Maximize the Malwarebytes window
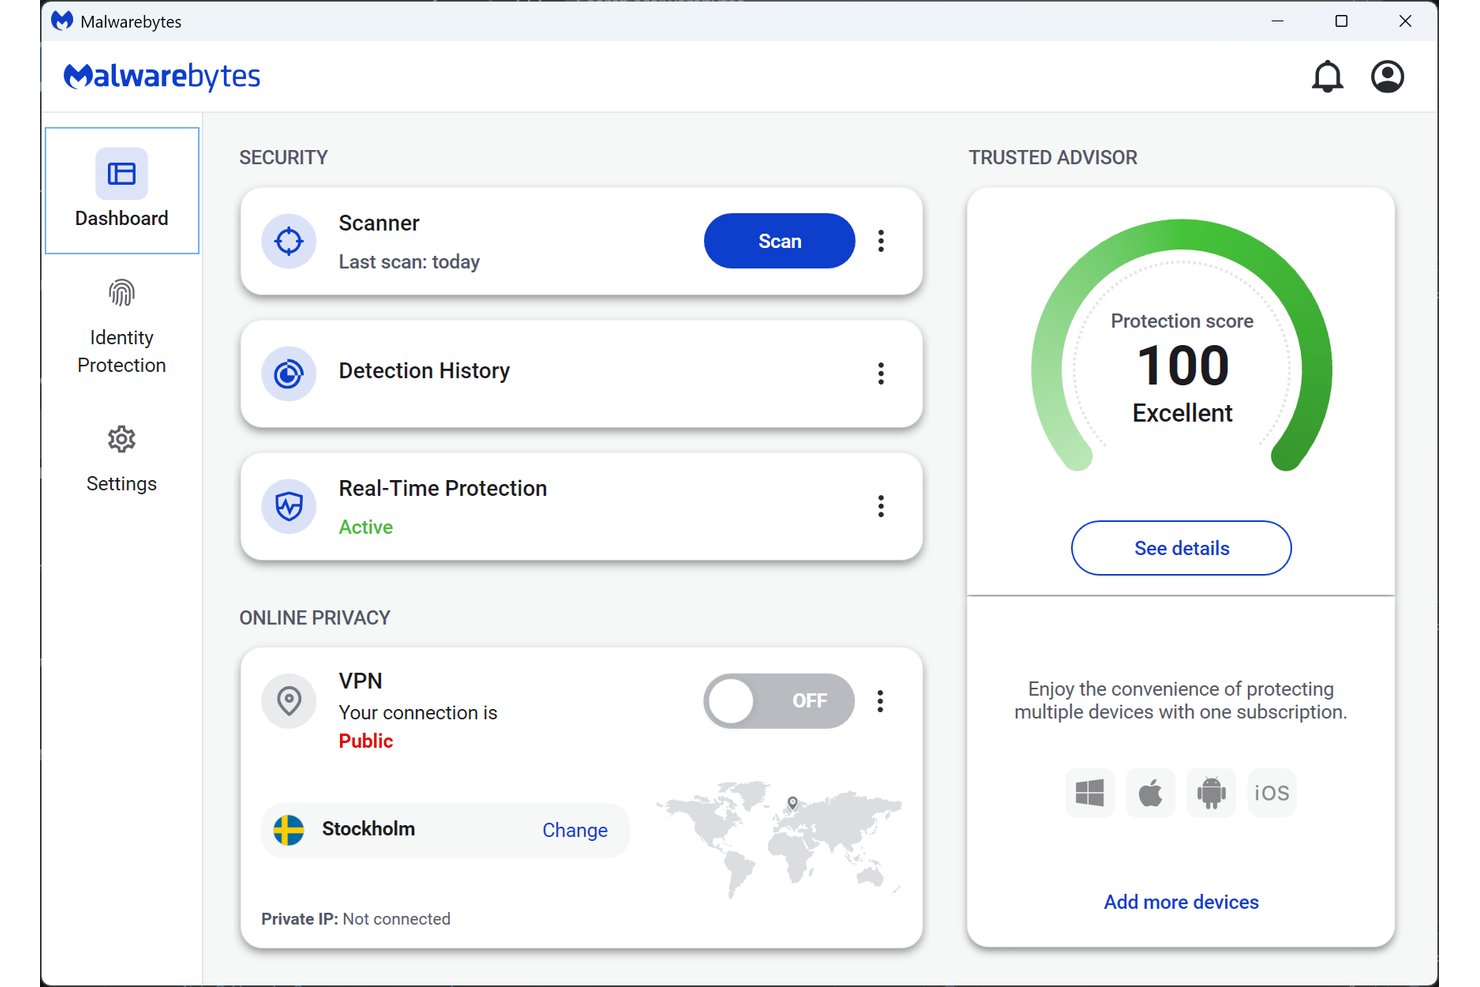The image size is (1480, 987). click(1341, 21)
